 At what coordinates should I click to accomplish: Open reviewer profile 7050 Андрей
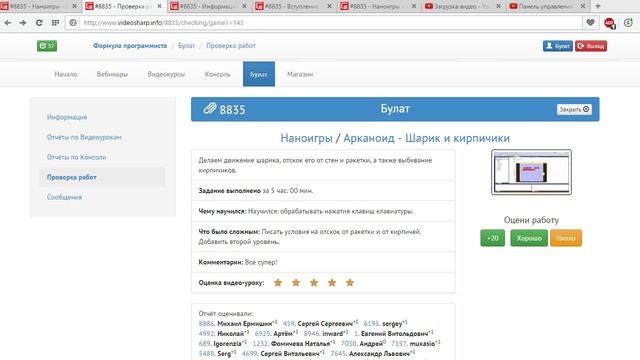pos(363,344)
